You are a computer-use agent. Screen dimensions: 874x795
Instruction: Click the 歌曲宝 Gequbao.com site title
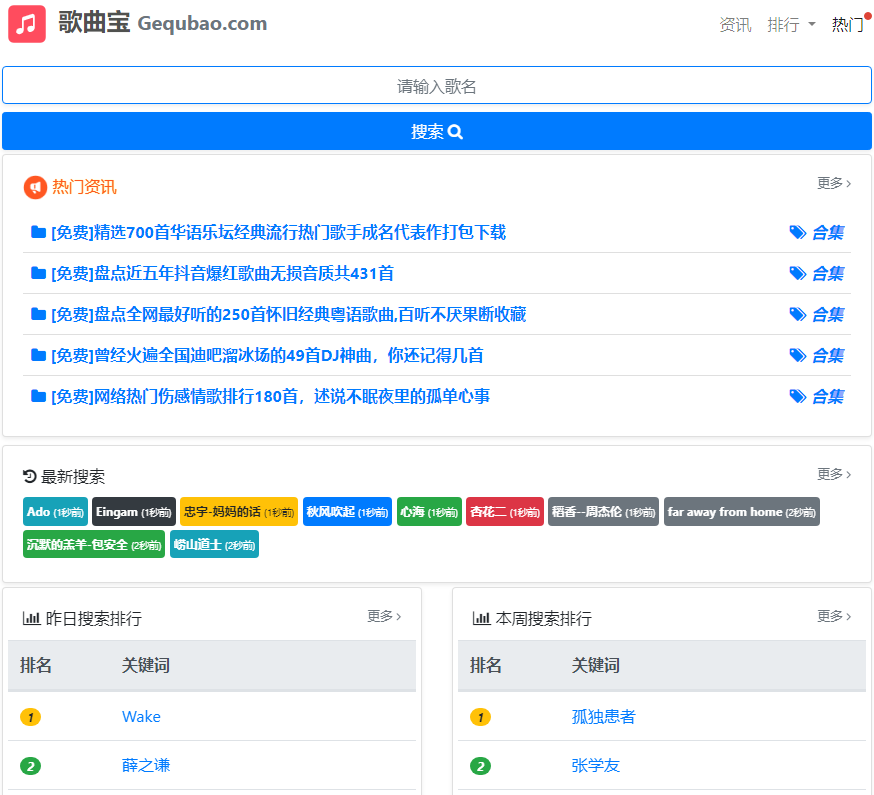[x=163, y=23]
